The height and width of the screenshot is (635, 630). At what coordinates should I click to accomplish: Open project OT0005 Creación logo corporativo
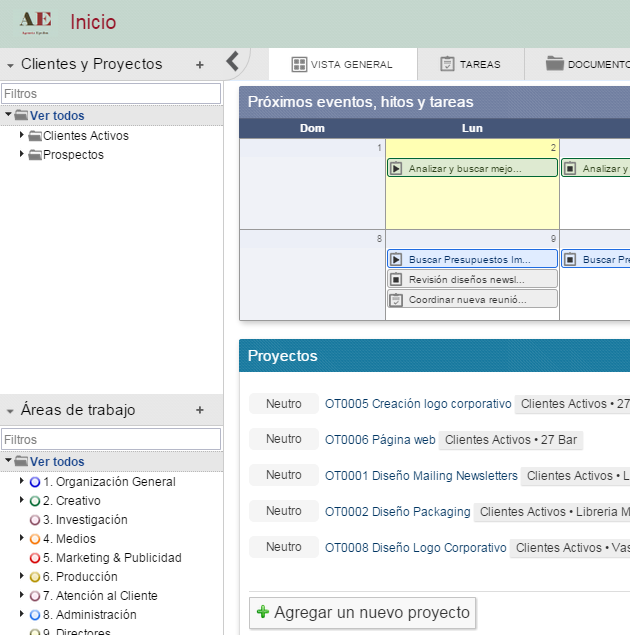tap(418, 404)
